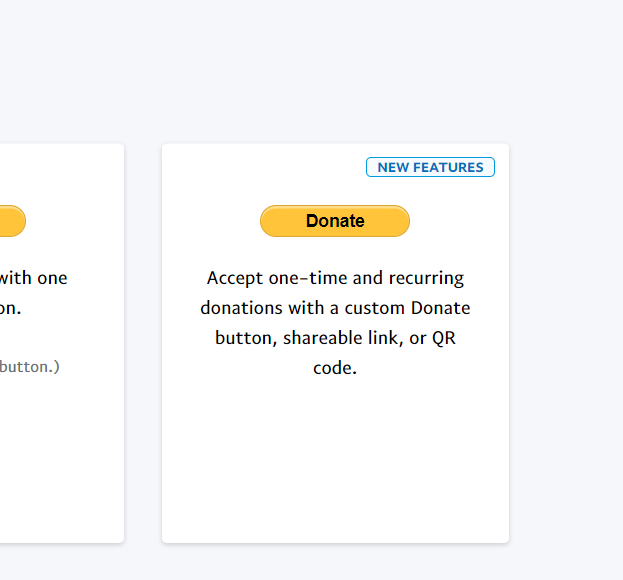Click the gray page background above the cards
Viewport: 623px width, 580px height.
click(x=310, y=70)
